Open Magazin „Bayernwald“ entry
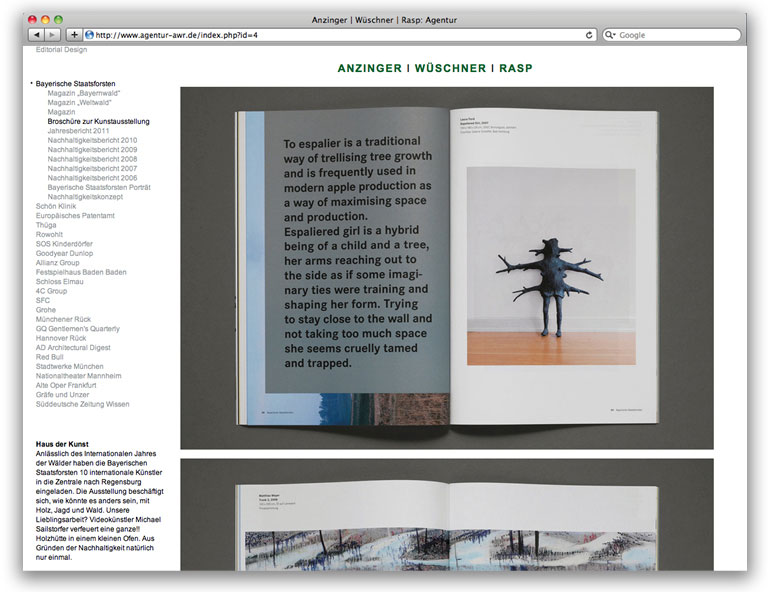This screenshot has width=770, height=592. click(x=83, y=93)
